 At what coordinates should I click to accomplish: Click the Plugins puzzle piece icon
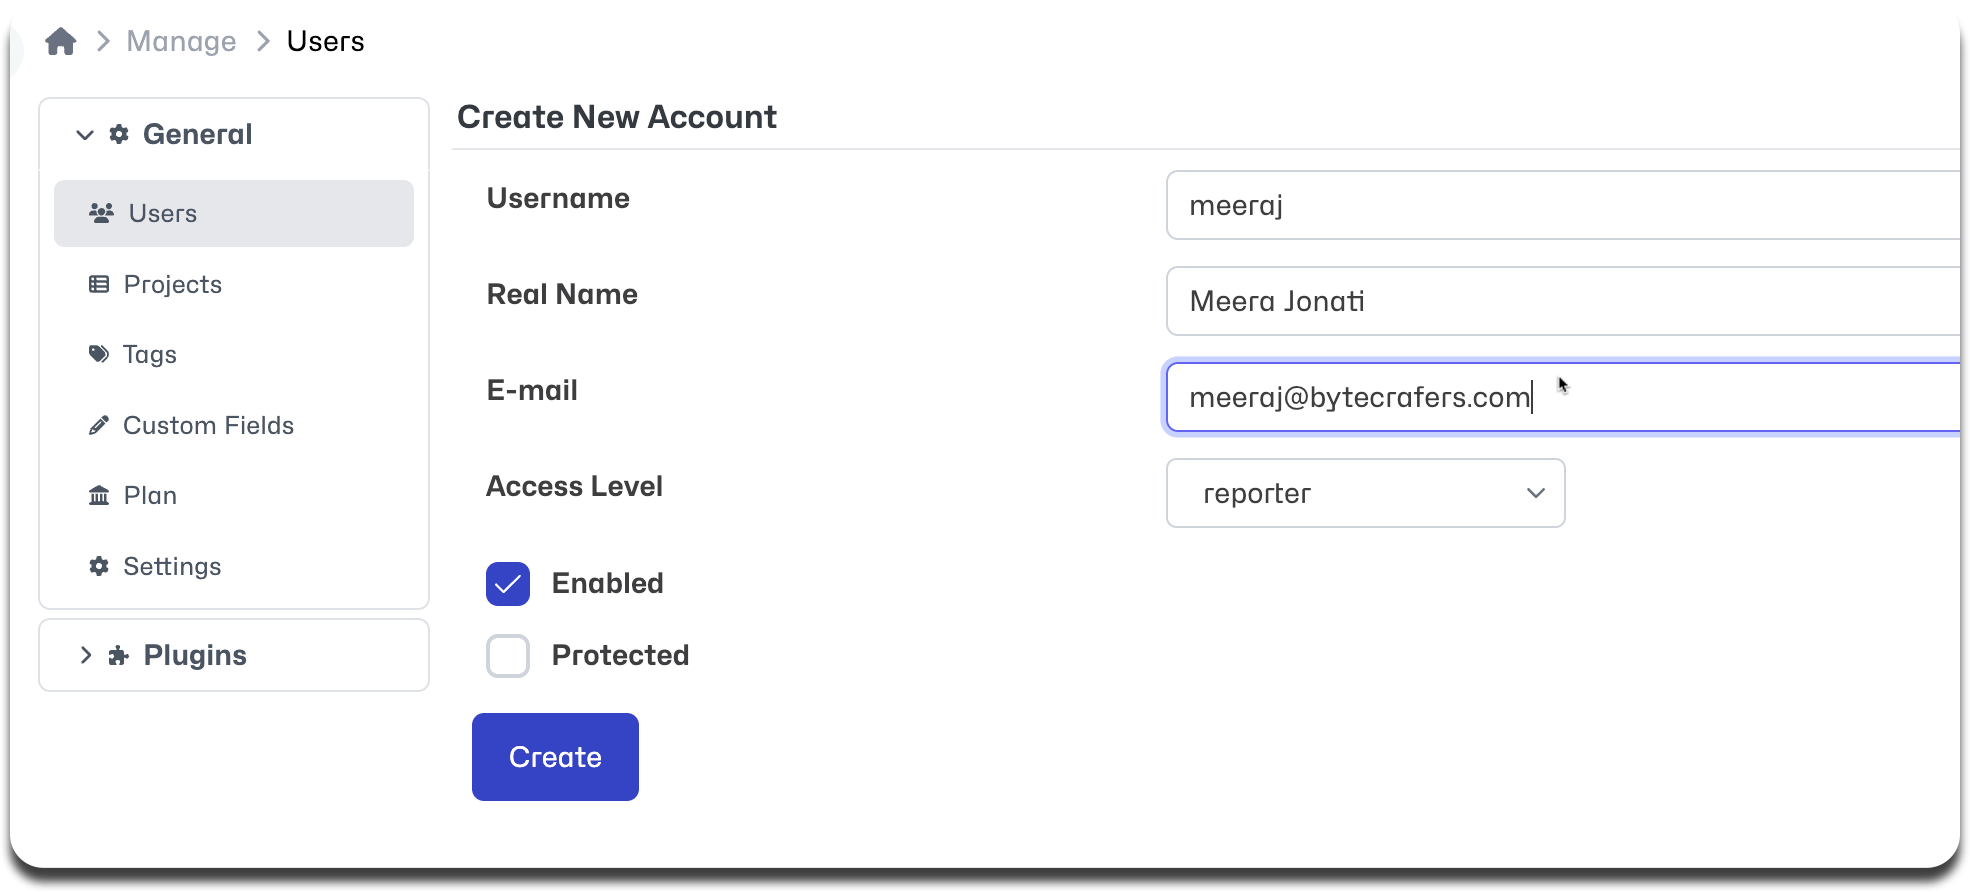pyautogui.click(x=119, y=655)
